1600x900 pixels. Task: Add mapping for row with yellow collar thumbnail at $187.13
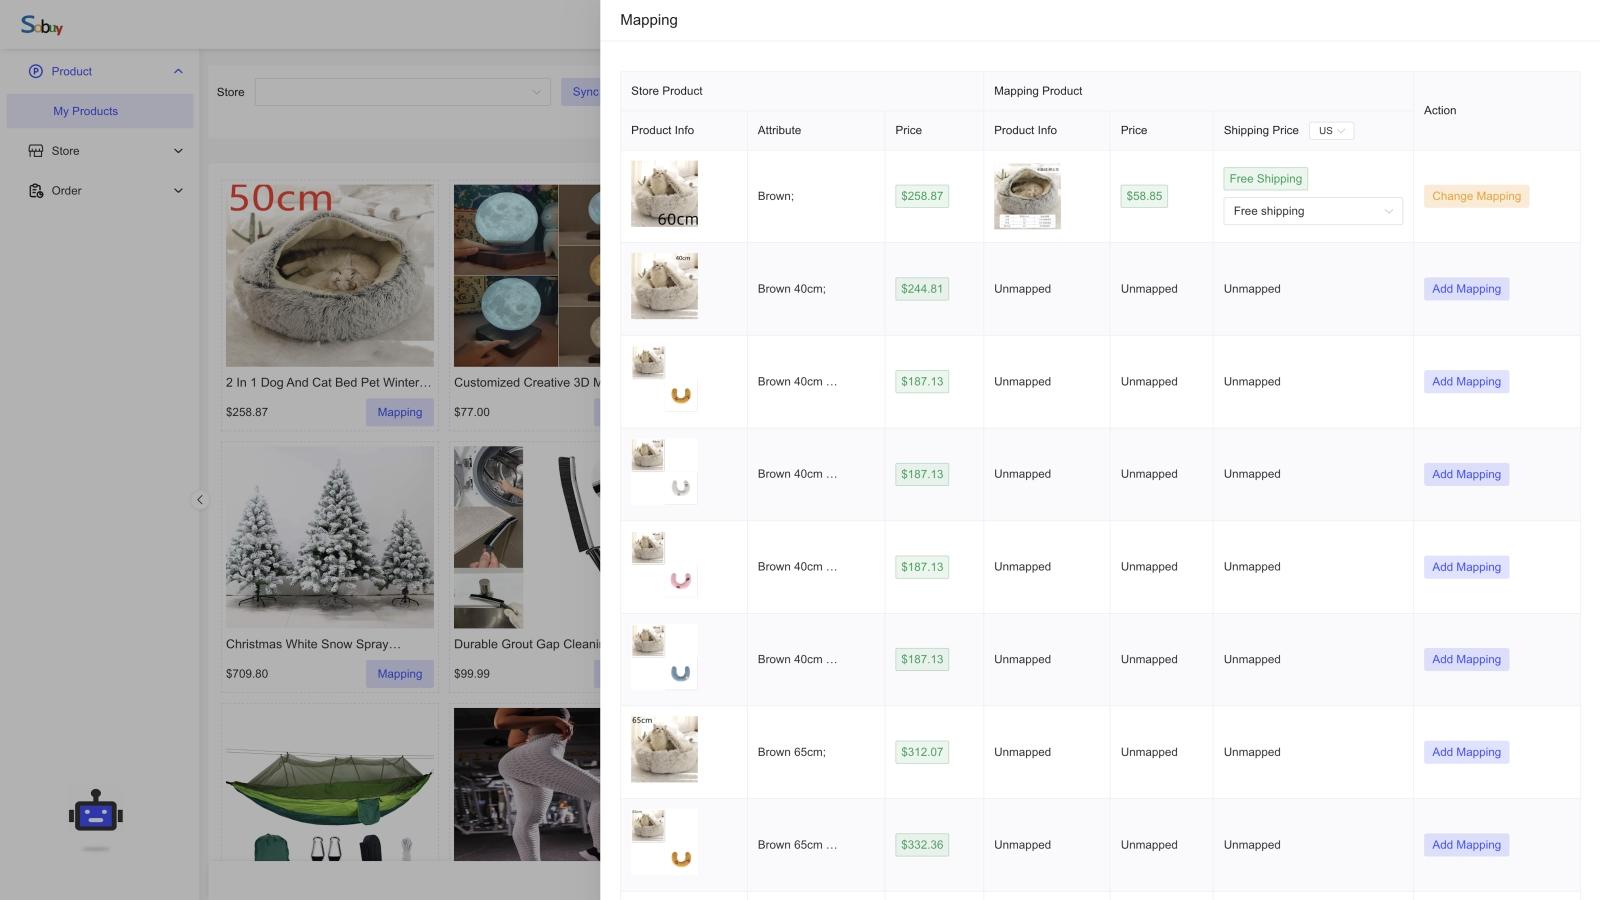[x=1466, y=382]
